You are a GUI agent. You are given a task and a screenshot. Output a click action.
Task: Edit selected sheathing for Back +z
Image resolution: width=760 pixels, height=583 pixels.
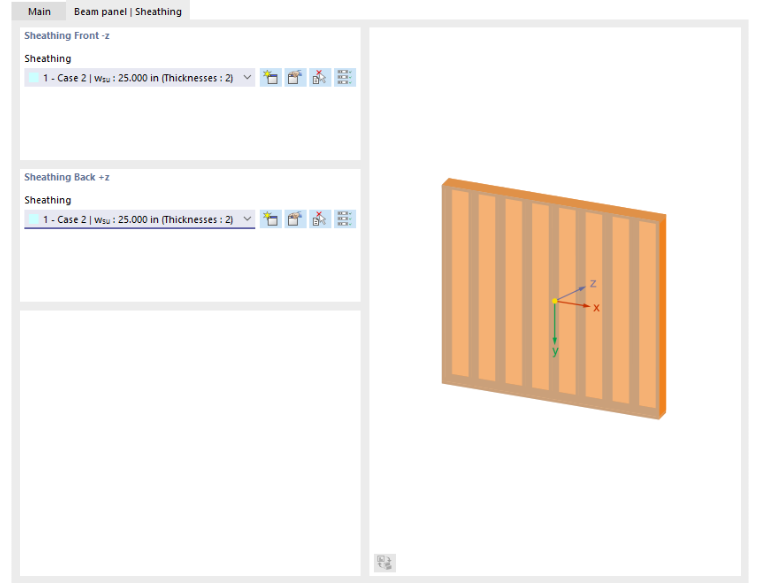tap(295, 219)
